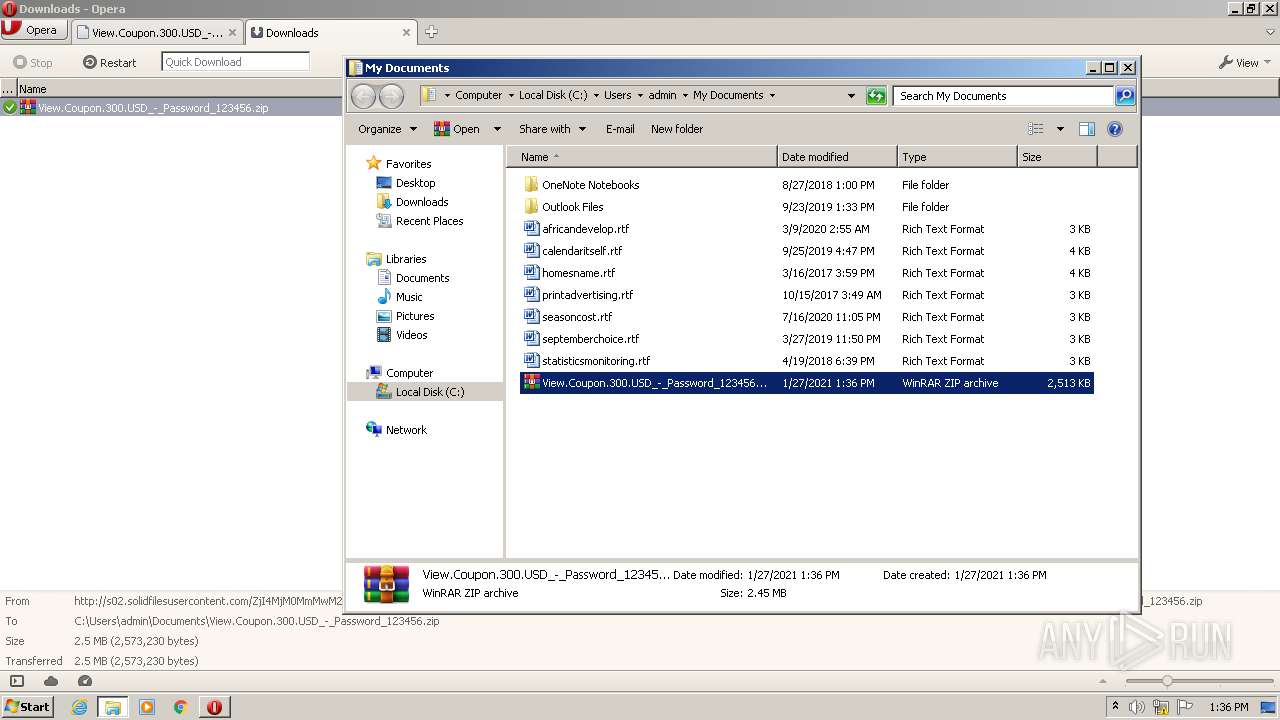Image resolution: width=1280 pixels, height=720 pixels.
Task: Adjust the Opera zoom slider handle
Action: 1166,681
